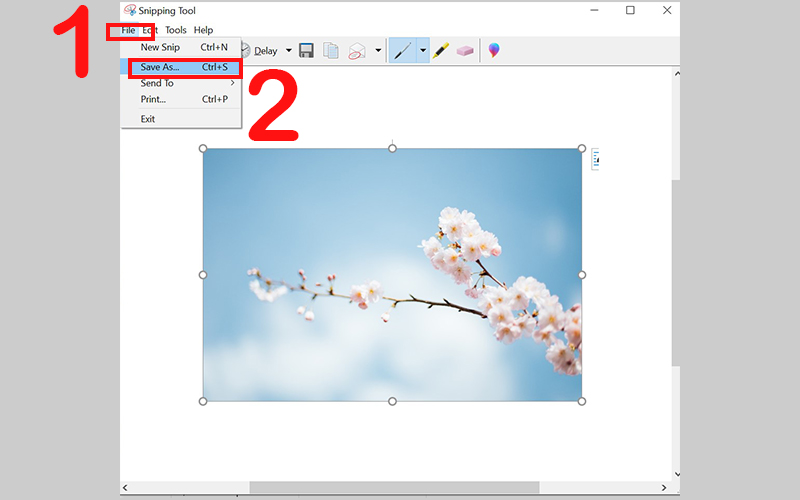The width and height of the screenshot is (800, 500).
Task: Open the Help menu
Action: [203, 30]
